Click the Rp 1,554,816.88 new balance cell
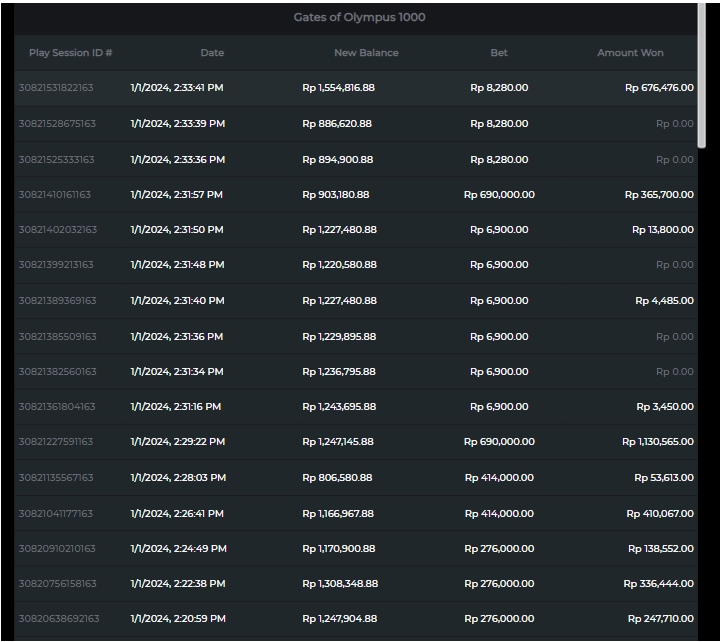 click(338, 88)
